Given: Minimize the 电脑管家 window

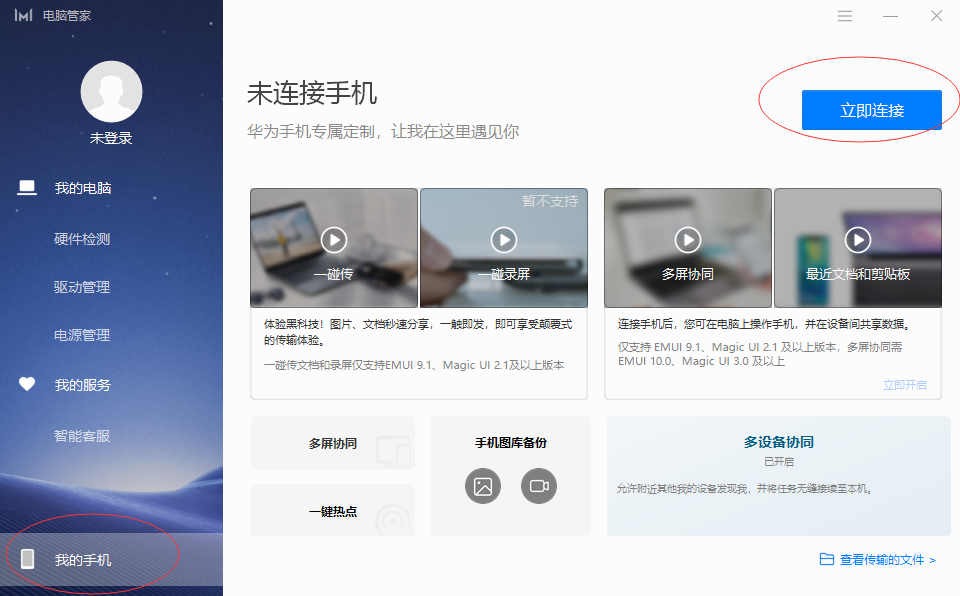Looking at the screenshot, I should coord(890,16).
